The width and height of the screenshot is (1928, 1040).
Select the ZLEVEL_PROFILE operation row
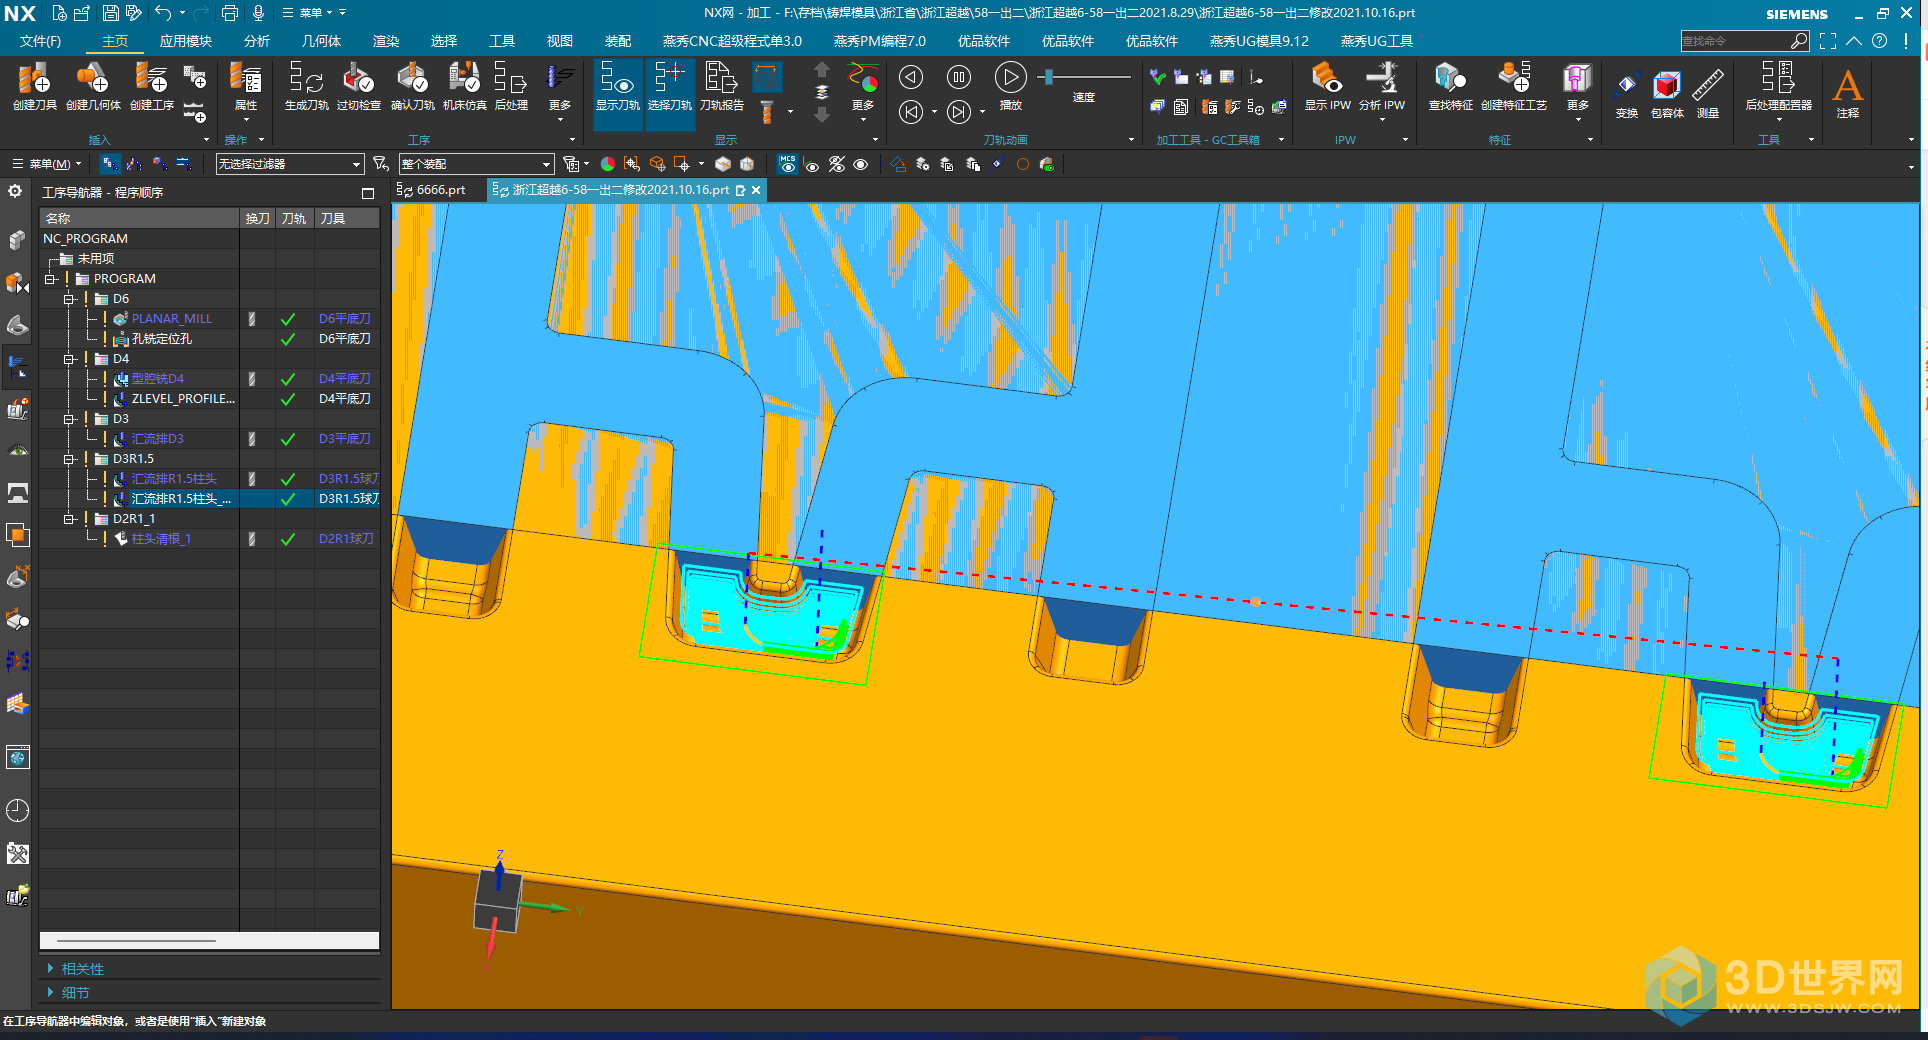(209, 399)
